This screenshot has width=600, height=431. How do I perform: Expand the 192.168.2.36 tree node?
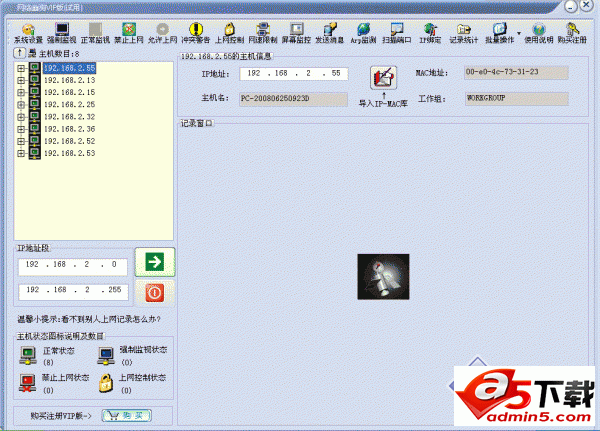(21, 129)
